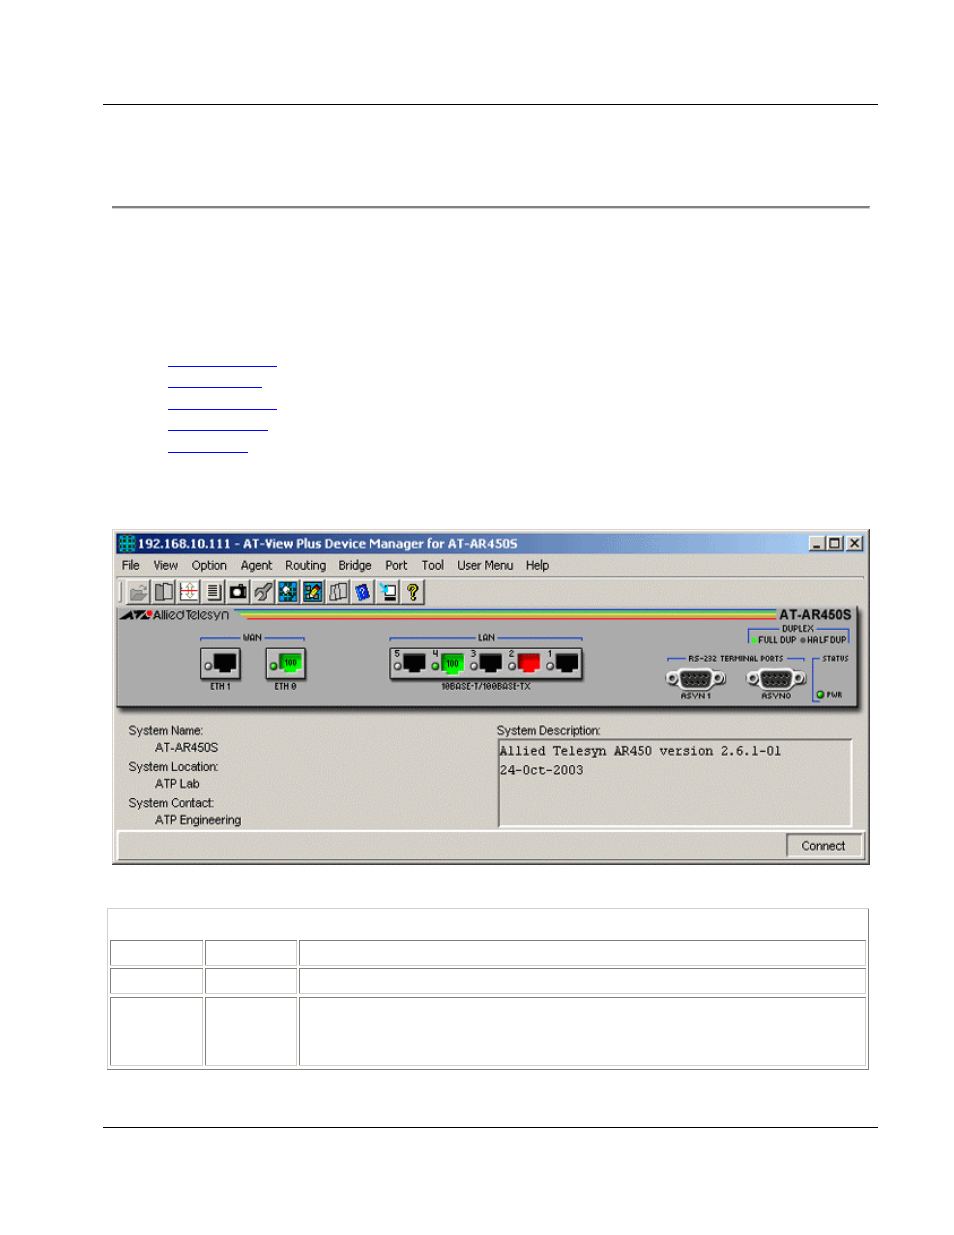This screenshot has width=954, height=1235.
Task: Click the text lines document toolbar icon
Action: click(x=213, y=592)
